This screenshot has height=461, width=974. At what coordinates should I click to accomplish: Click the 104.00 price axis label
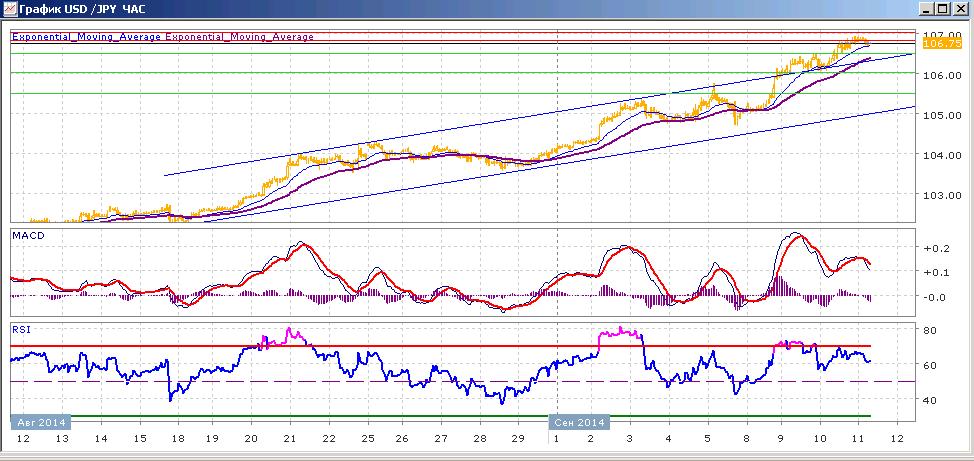(x=943, y=155)
